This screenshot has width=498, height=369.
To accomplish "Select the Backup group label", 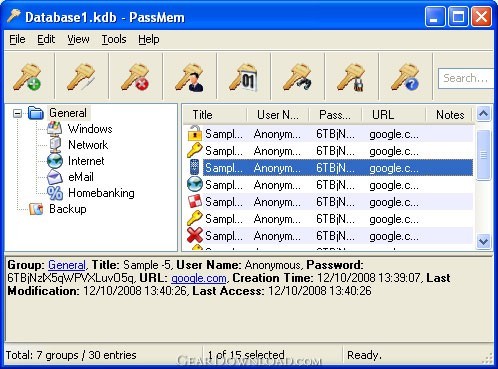I will coord(68,209).
